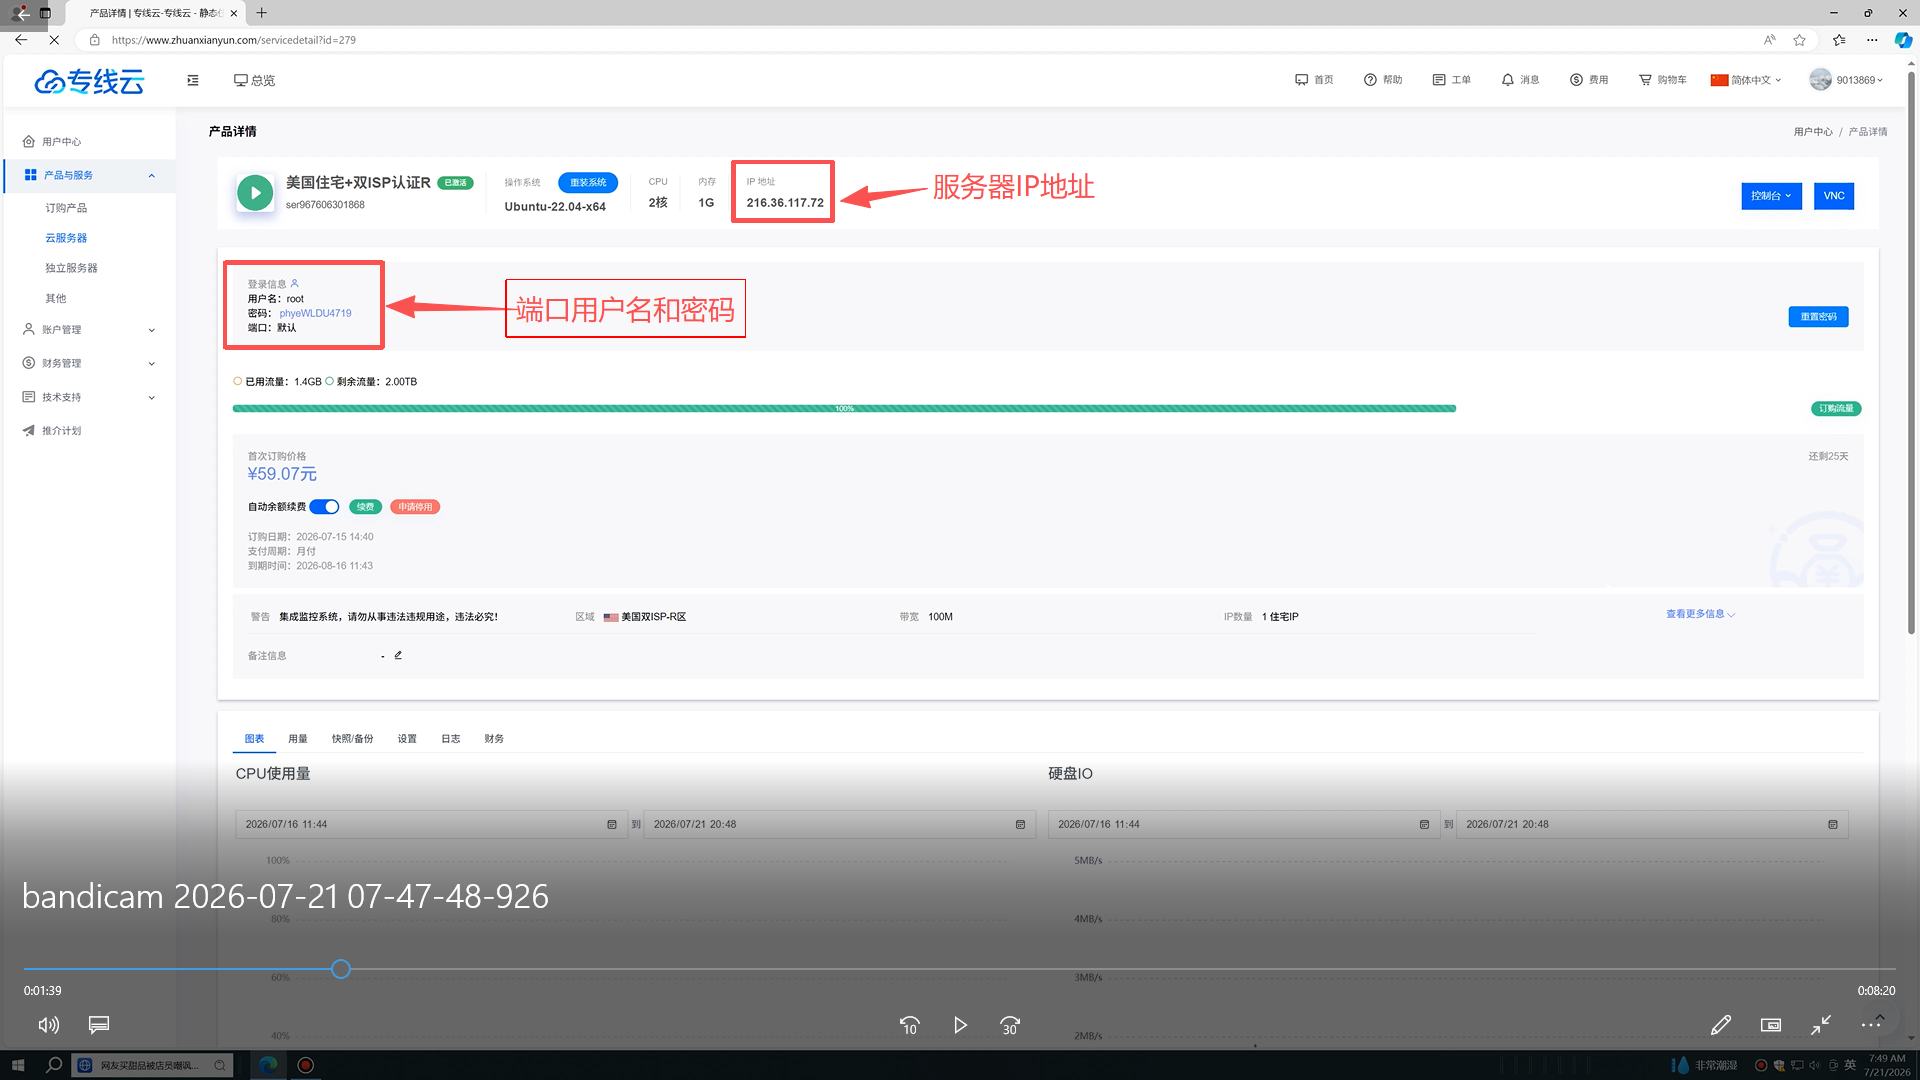Open account menu 9013869
This screenshot has width=1920, height=1080.
point(1846,80)
